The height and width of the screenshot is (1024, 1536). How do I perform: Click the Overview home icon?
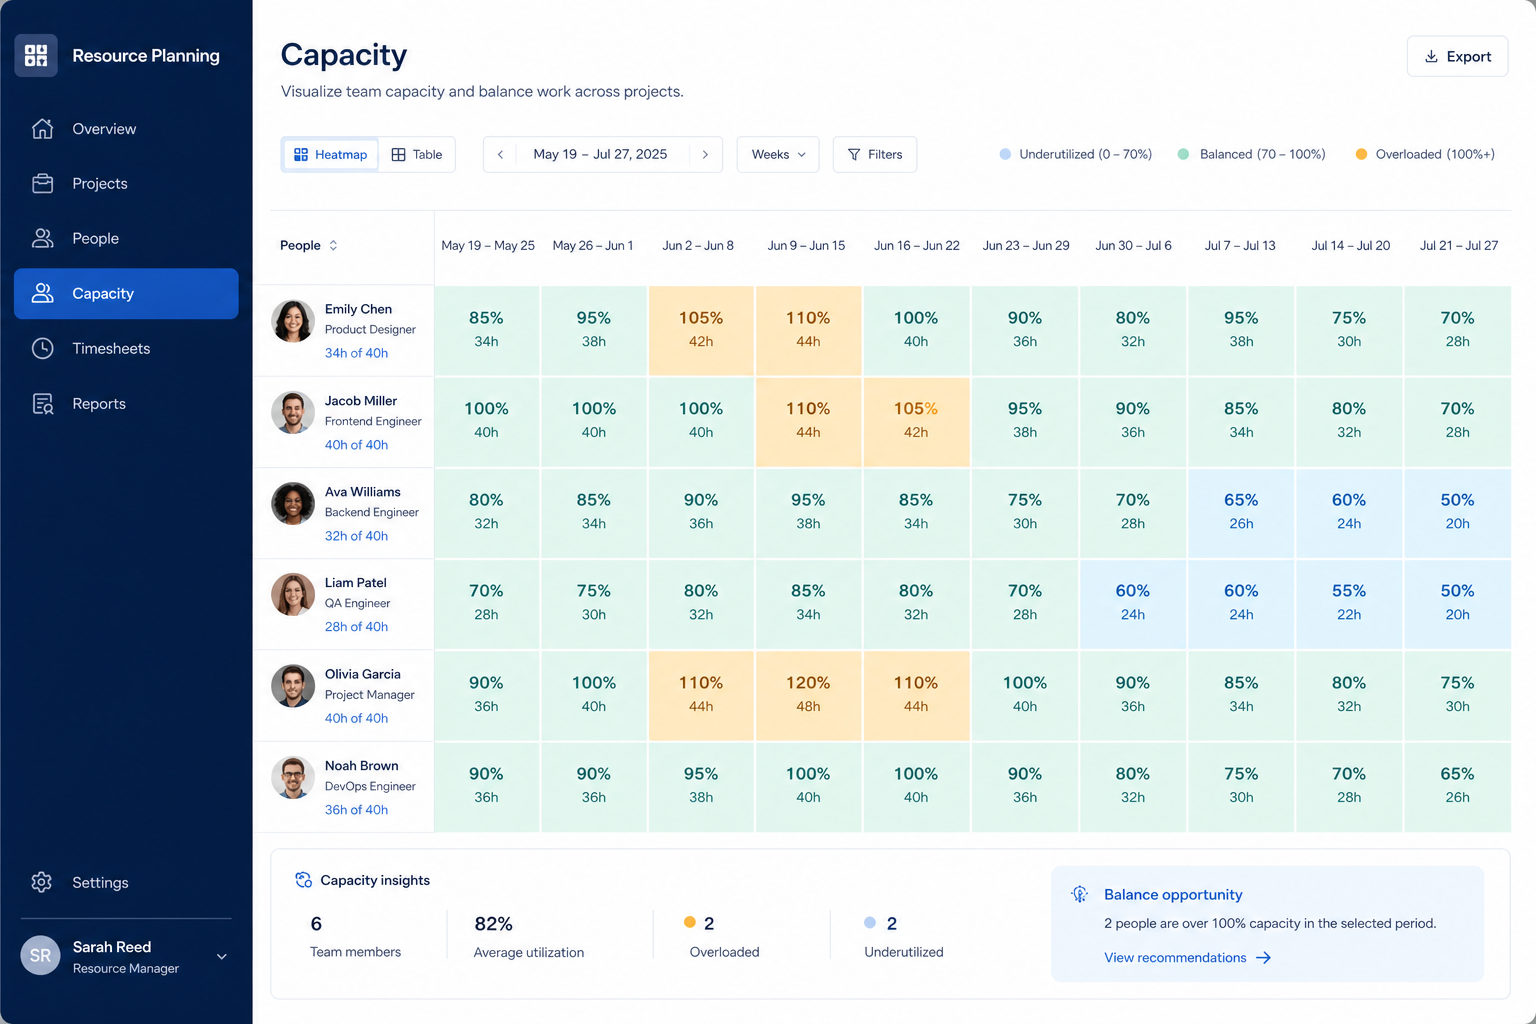pos(42,129)
